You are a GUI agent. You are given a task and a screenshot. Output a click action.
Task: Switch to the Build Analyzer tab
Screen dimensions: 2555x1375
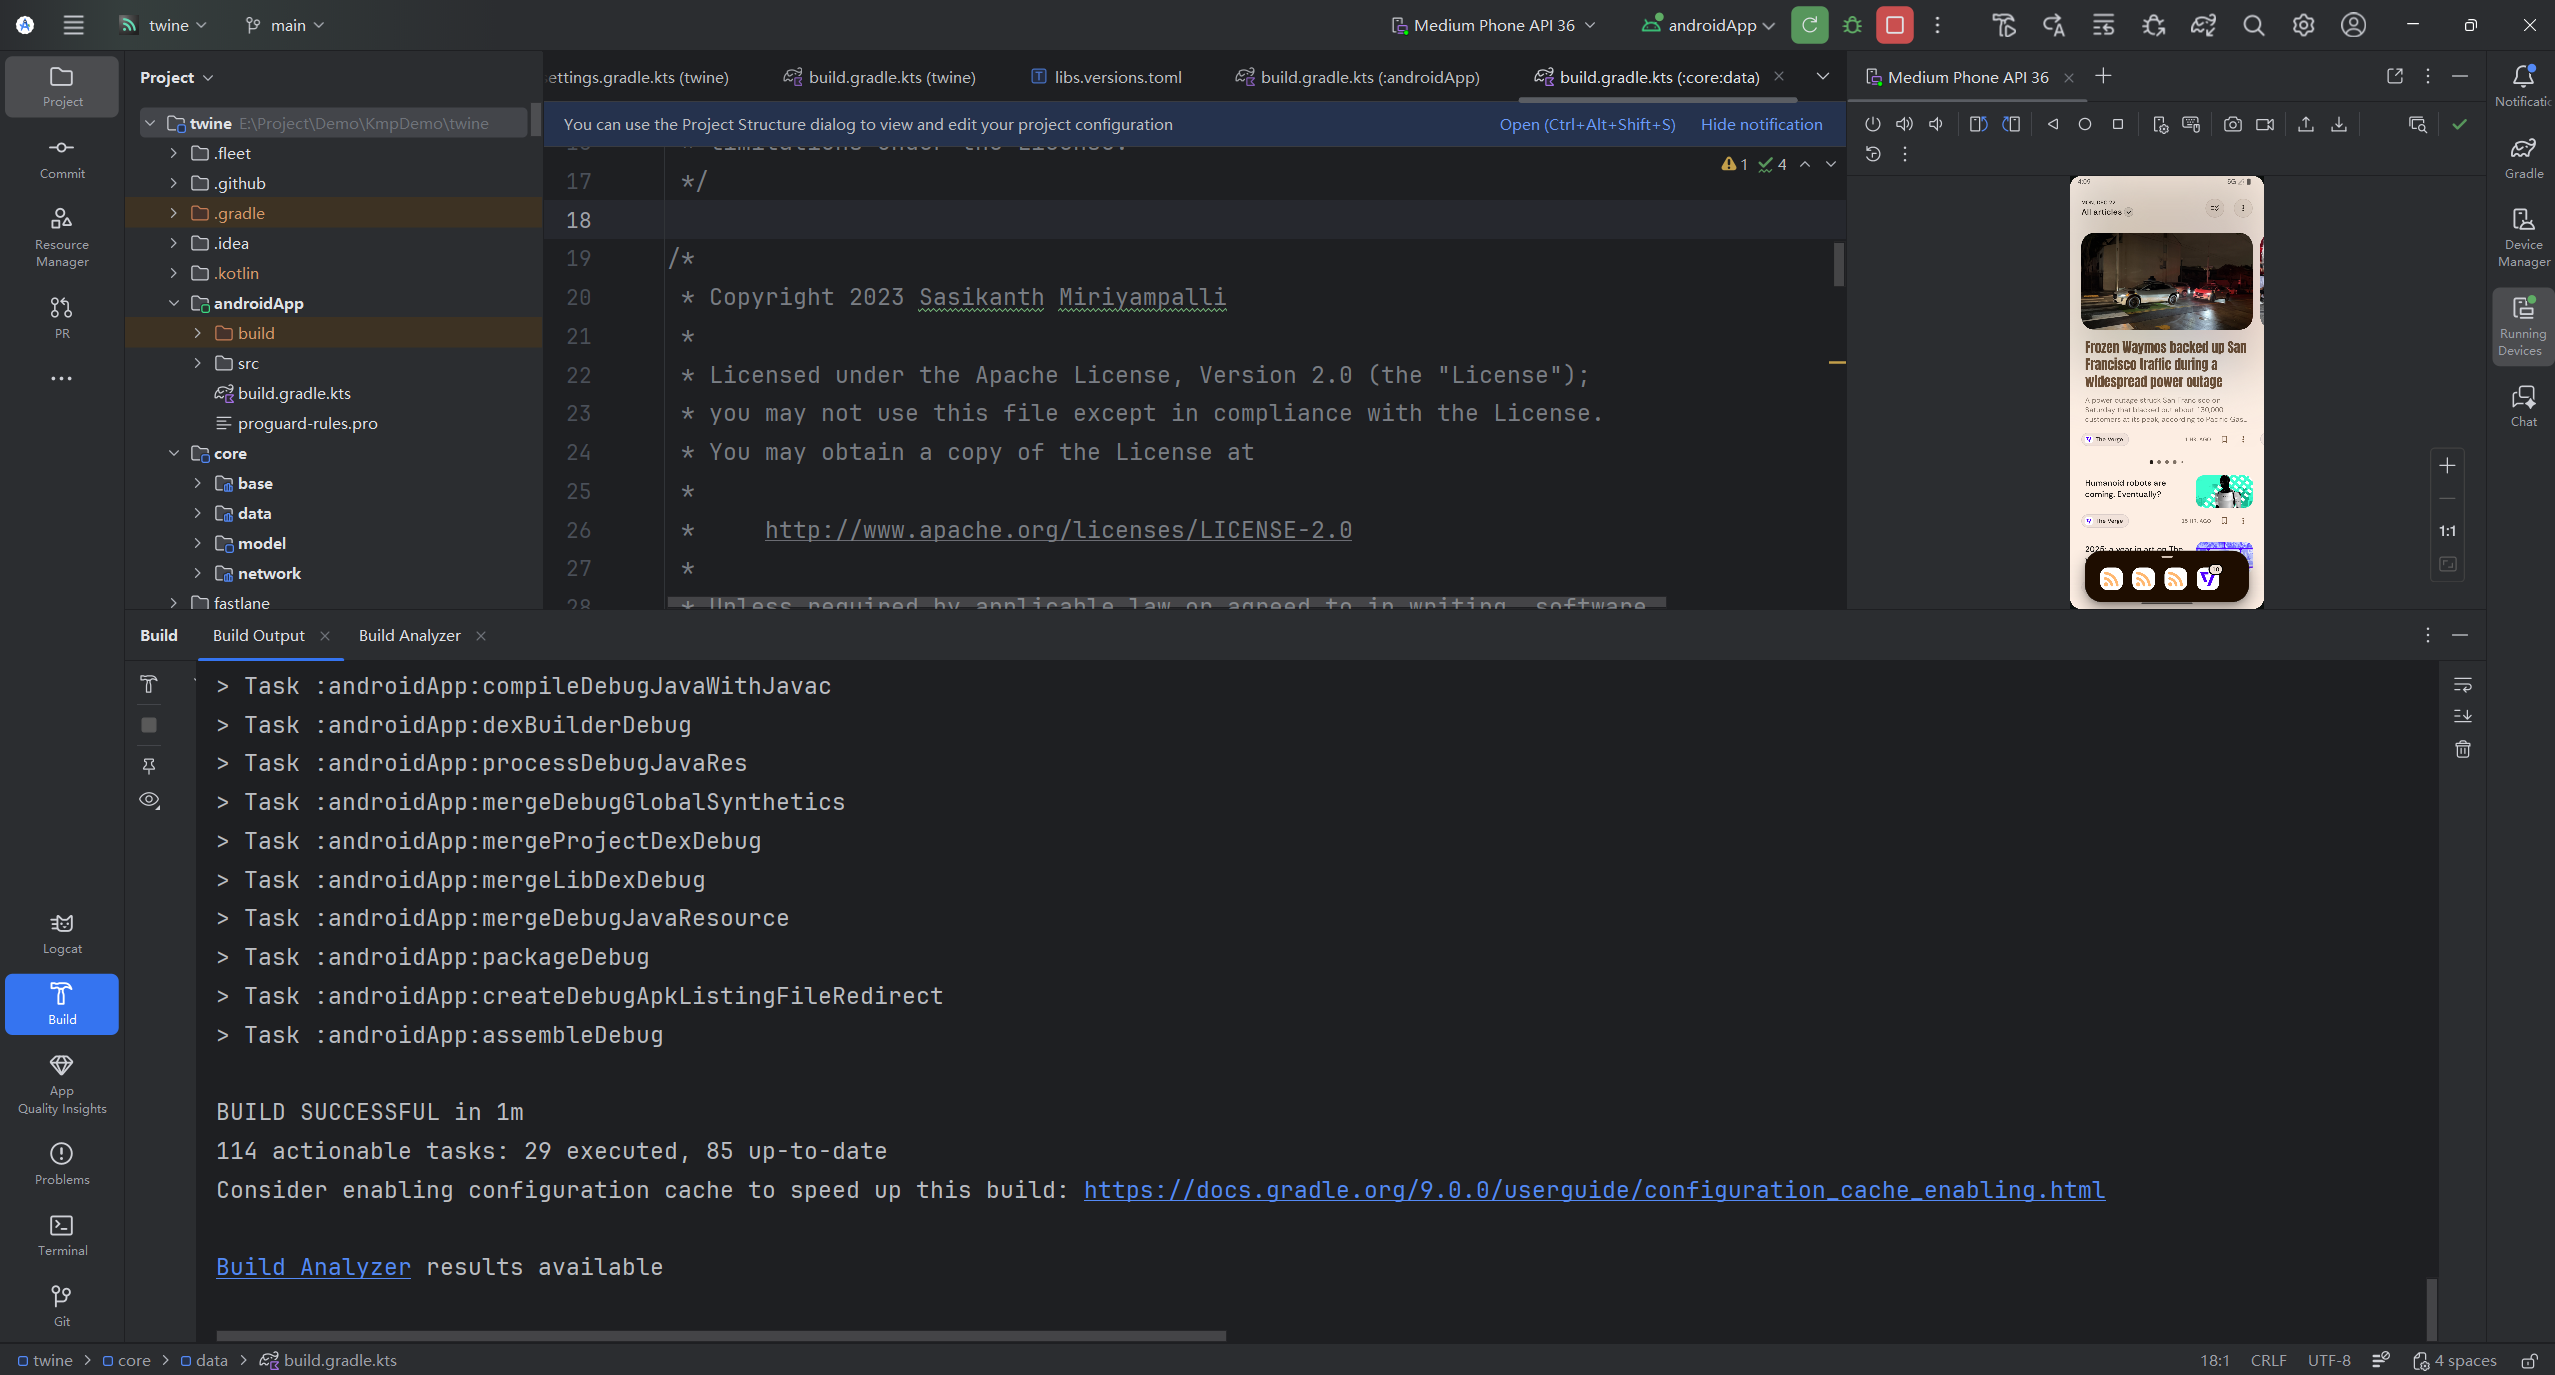(x=409, y=636)
